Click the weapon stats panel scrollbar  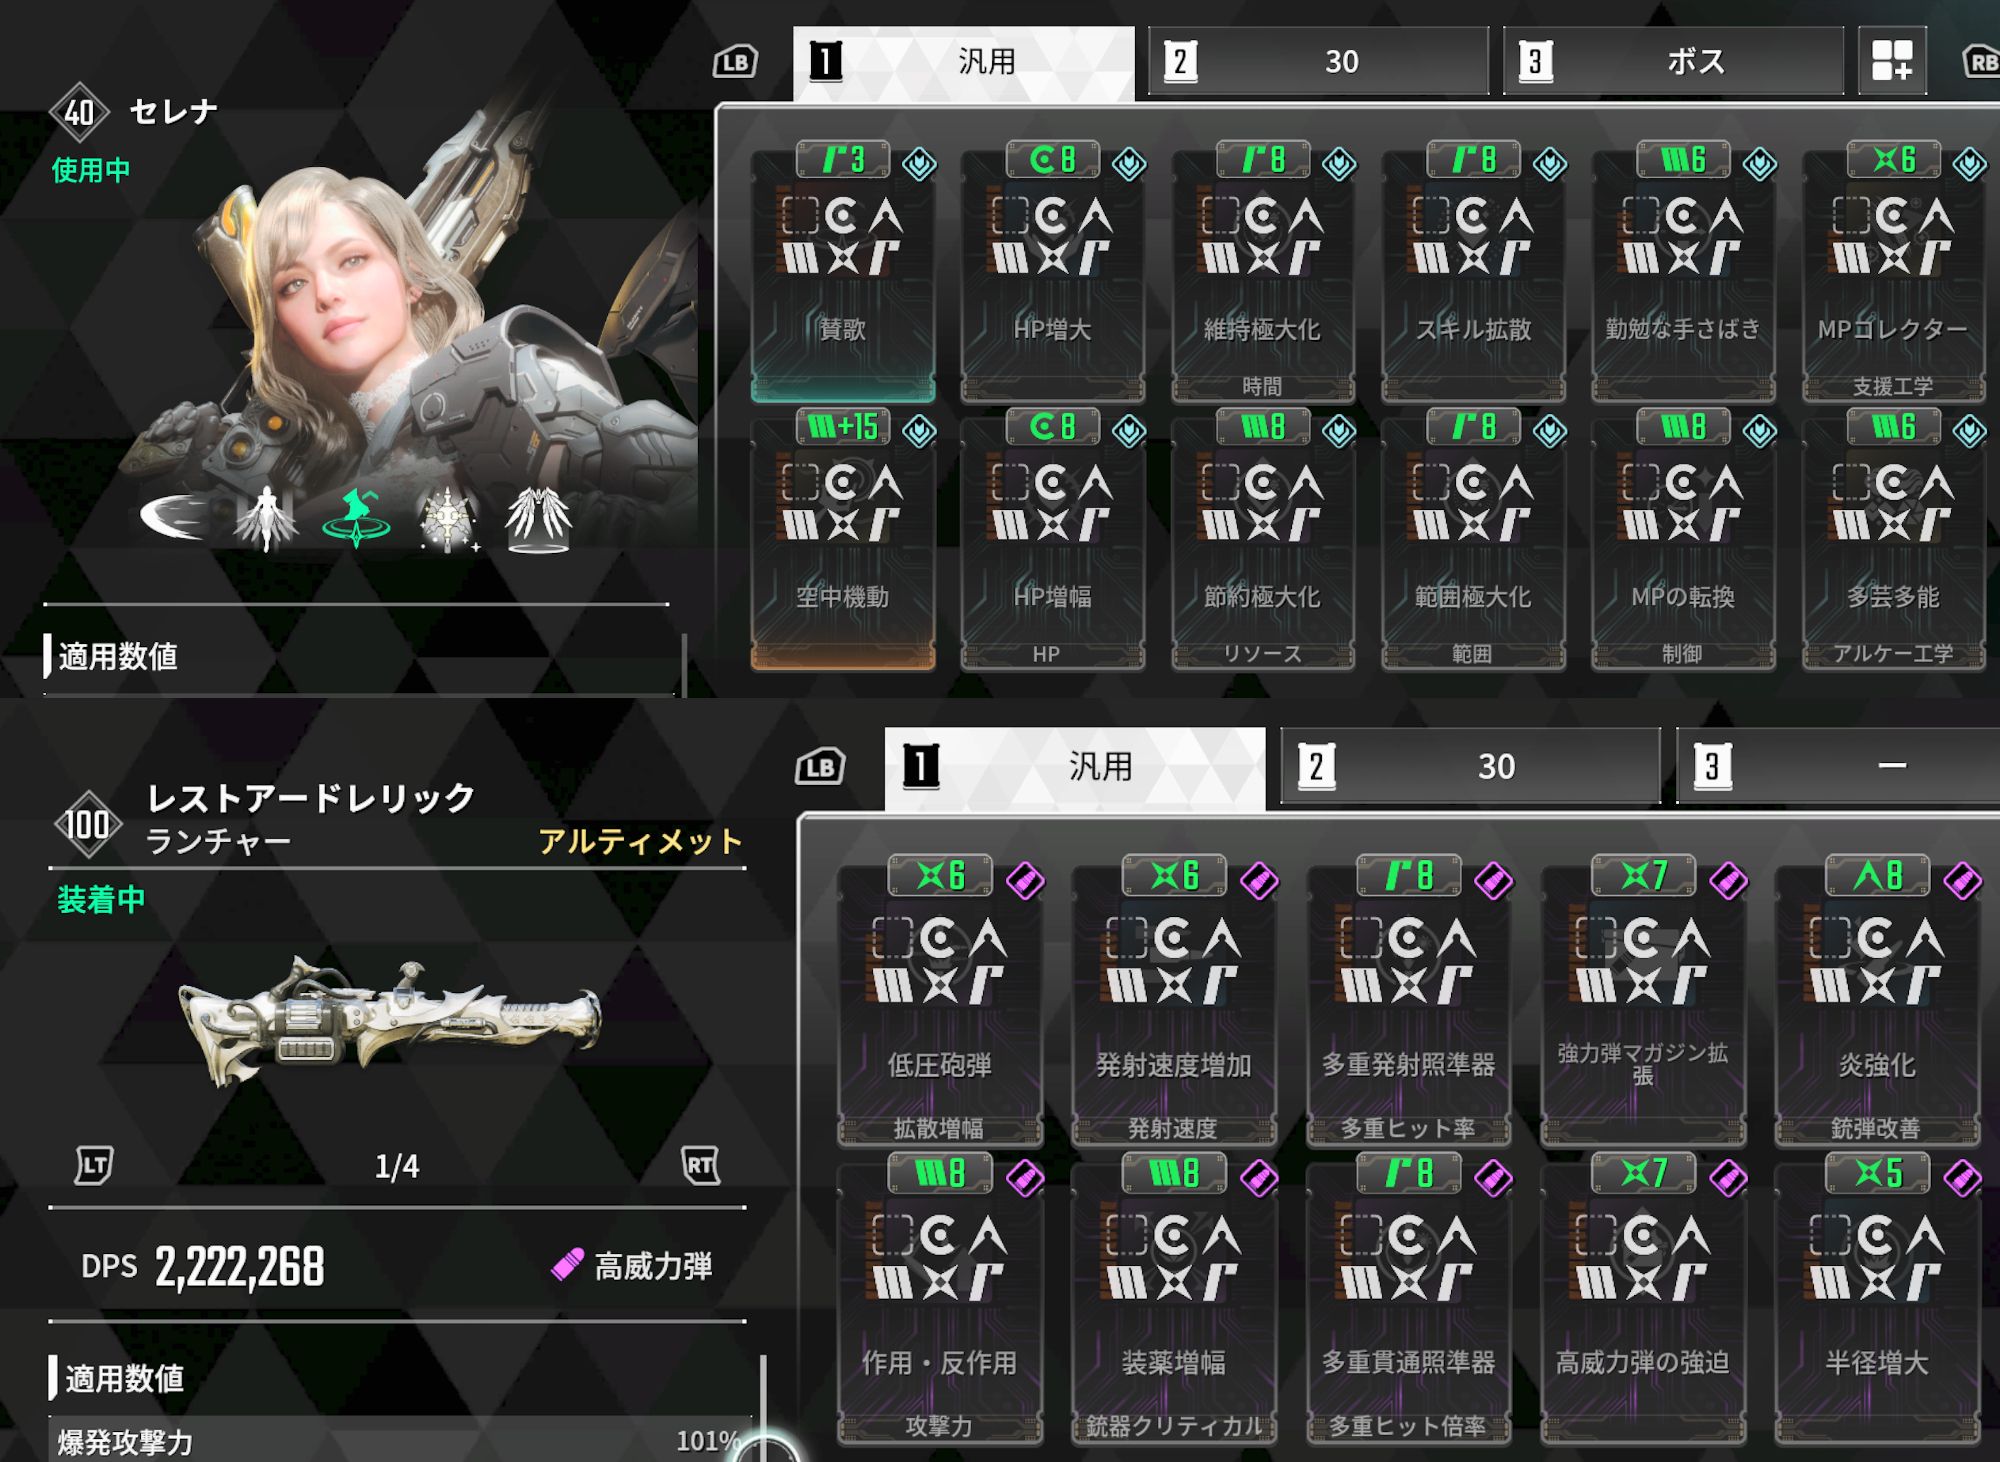pos(763,1408)
